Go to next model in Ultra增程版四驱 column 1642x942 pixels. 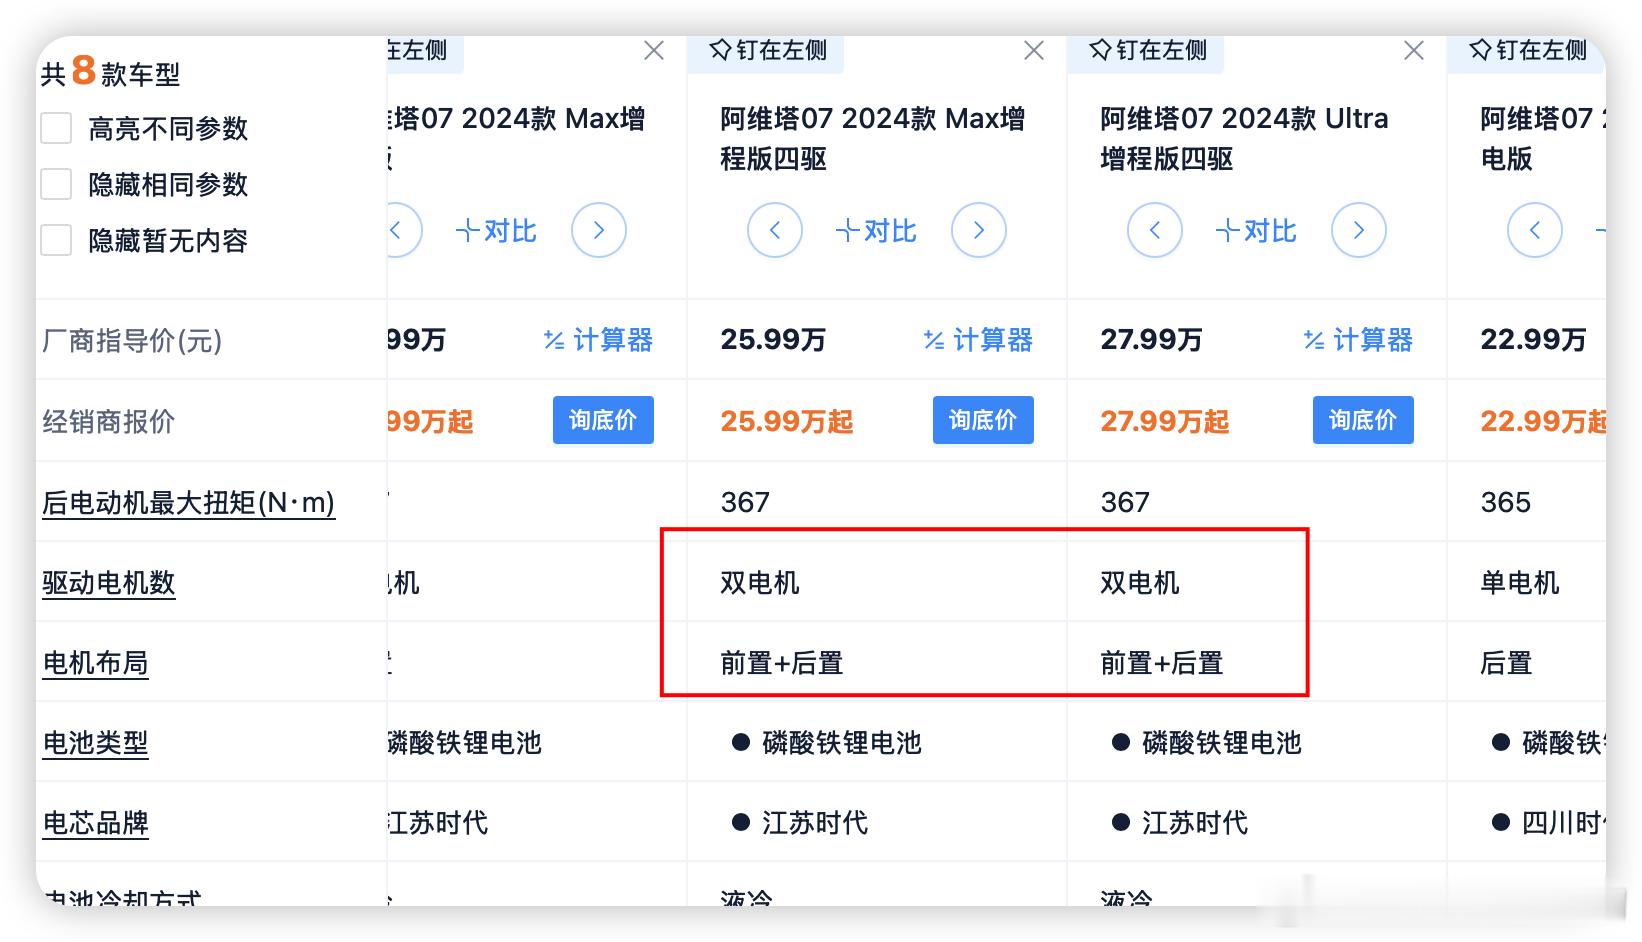click(1359, 231)
